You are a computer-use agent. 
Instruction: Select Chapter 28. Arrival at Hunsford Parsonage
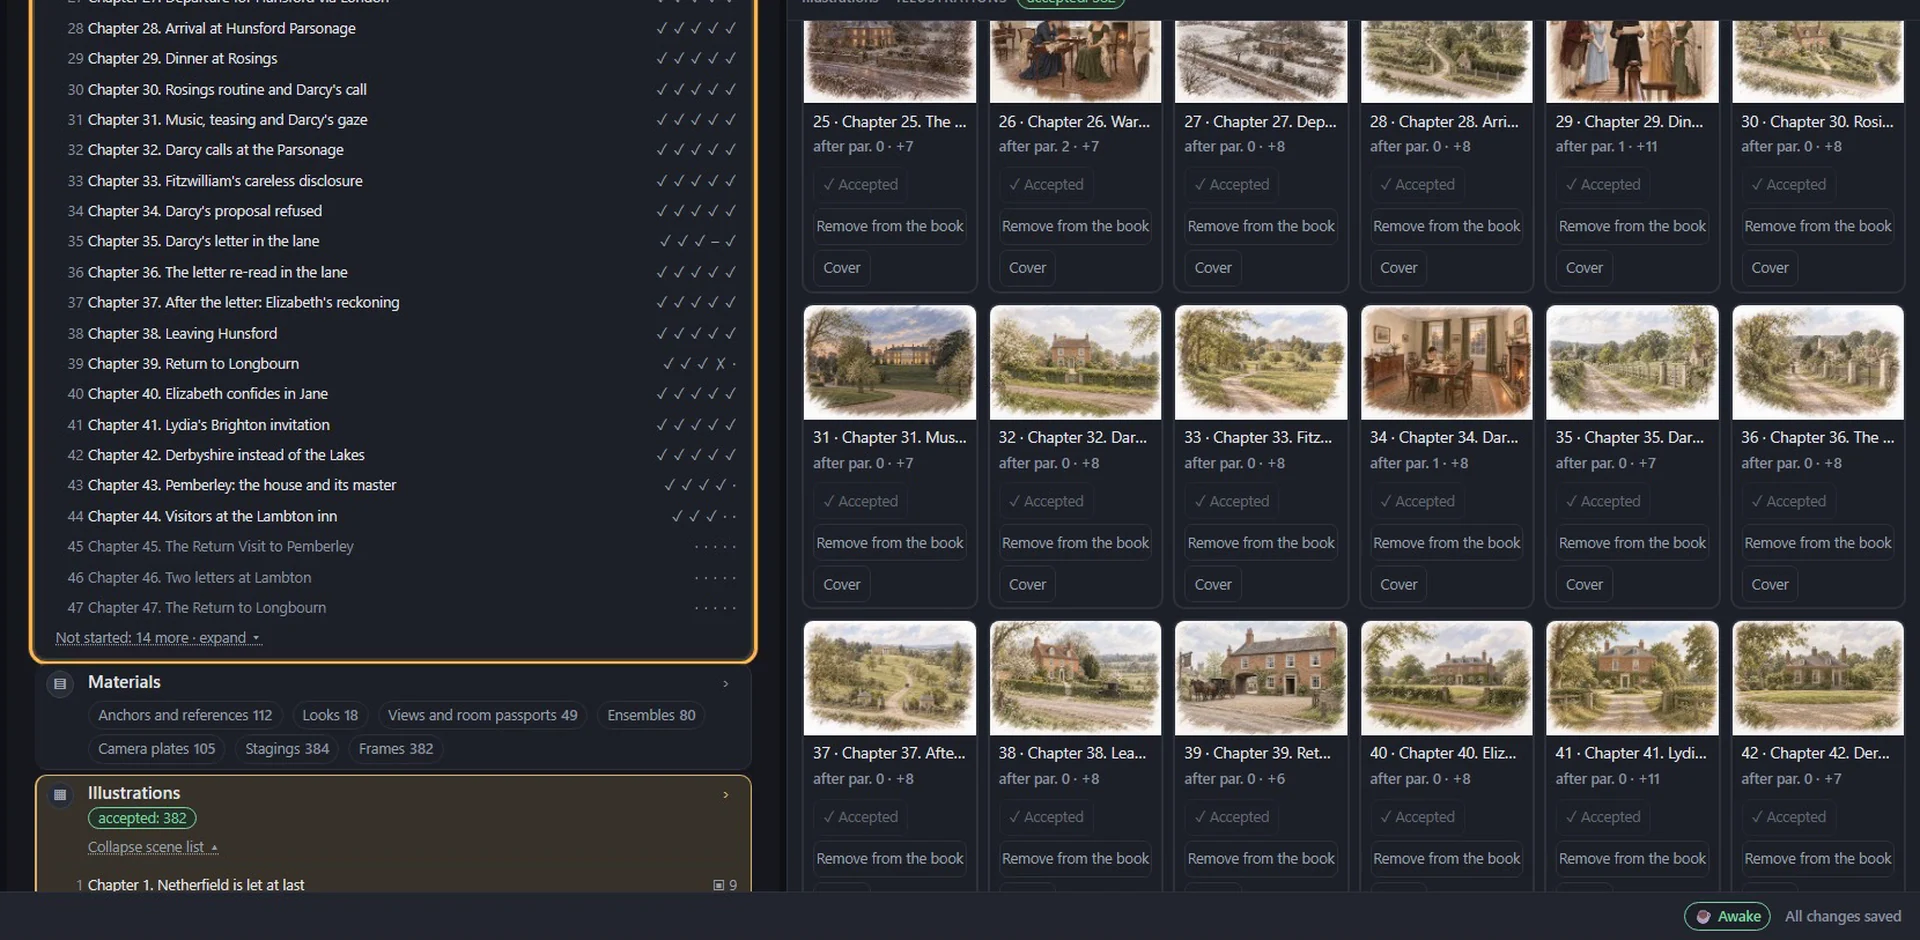(400, 28)
